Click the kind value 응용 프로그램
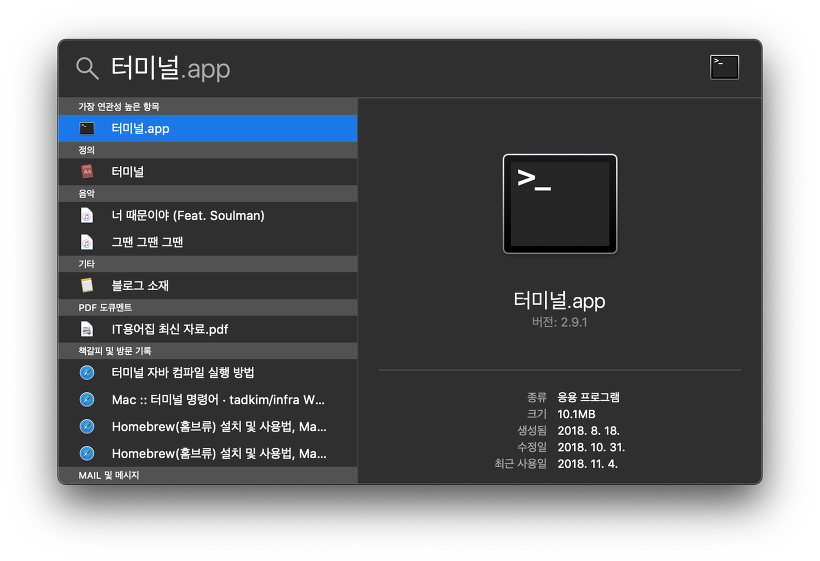Screen dimensions: 820x561 coord(588,397)
